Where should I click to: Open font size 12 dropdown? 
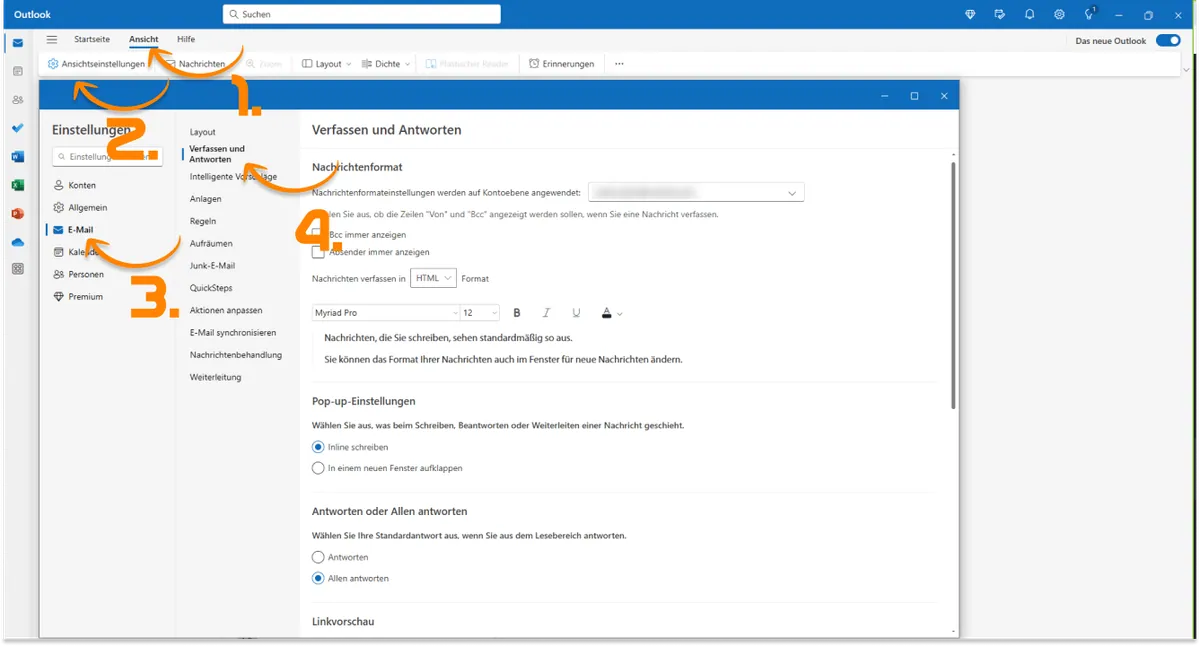(x=480, y=313)
